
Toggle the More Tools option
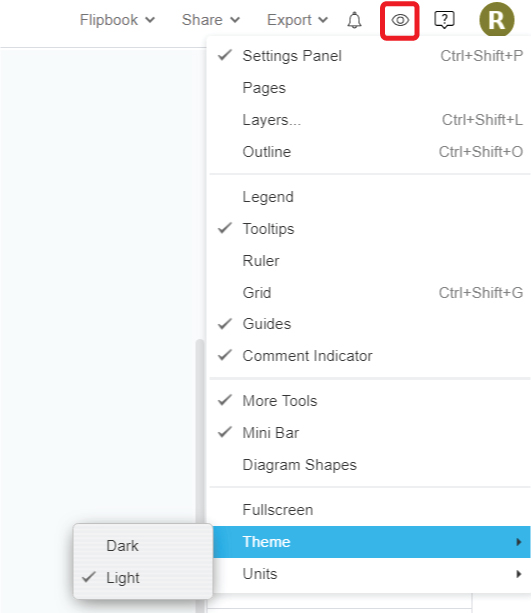pyautogui.click(x=370, y=401)
